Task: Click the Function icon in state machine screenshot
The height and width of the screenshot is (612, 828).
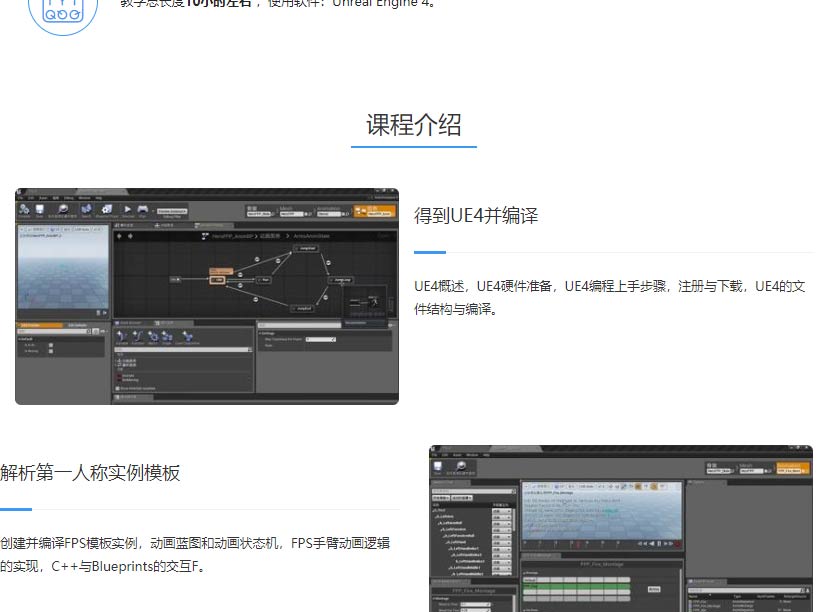Action: [x=137, y=336]
